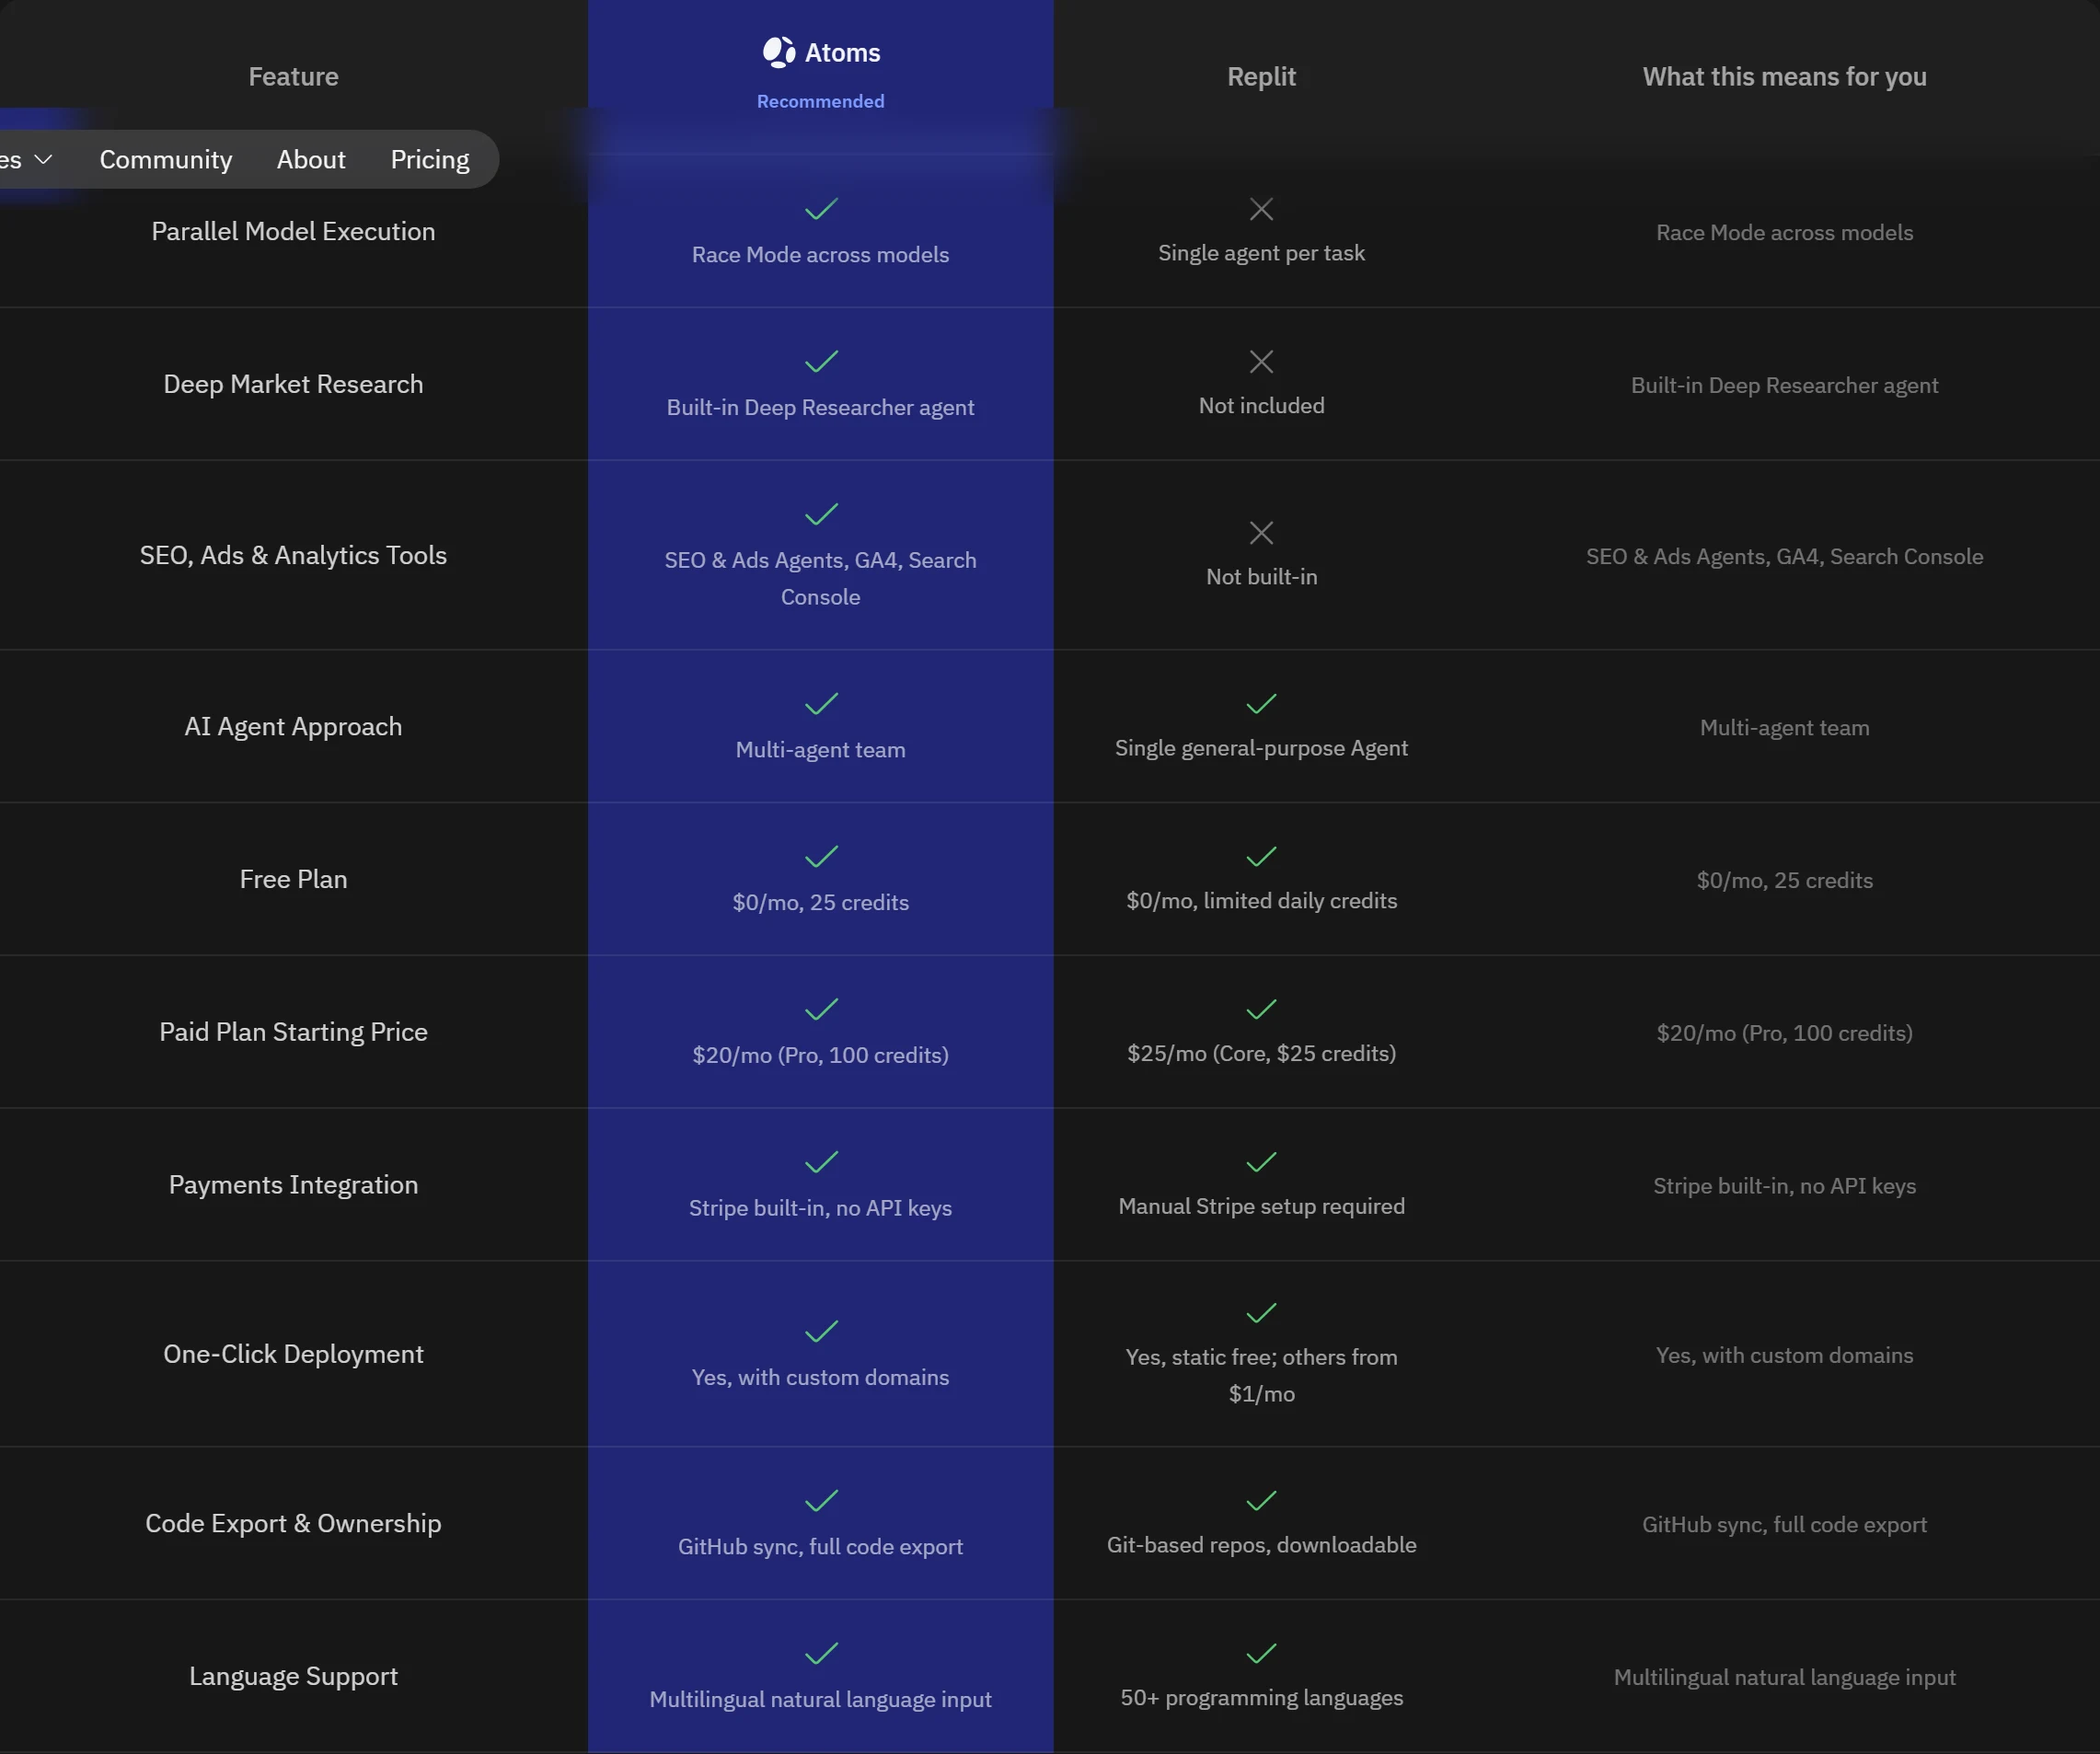Click the 'One-Click Deployment' feature label
Image resolution: width=2100 pixels, height=1754 pixels.
click(293, 1354)
